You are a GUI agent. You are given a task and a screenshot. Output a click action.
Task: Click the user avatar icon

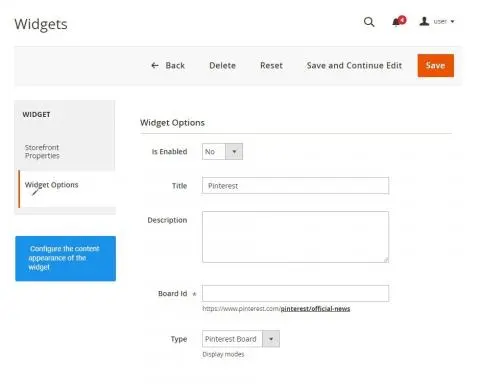(x=424, y=22)
